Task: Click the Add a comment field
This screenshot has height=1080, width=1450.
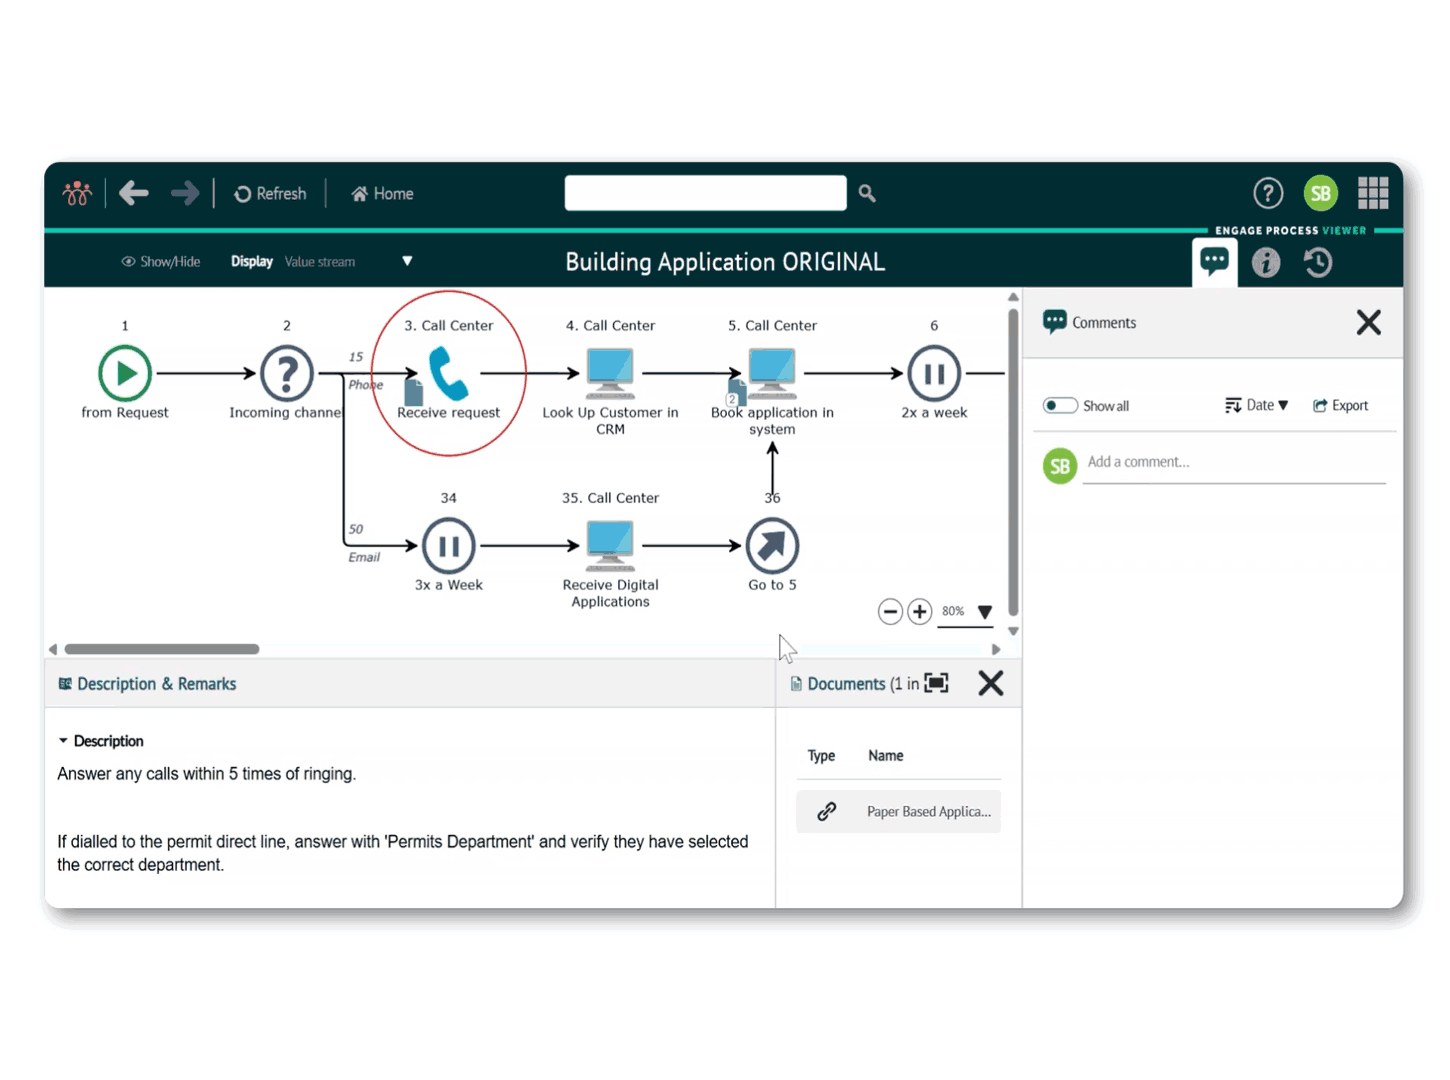Action: tap(1234, 462)
